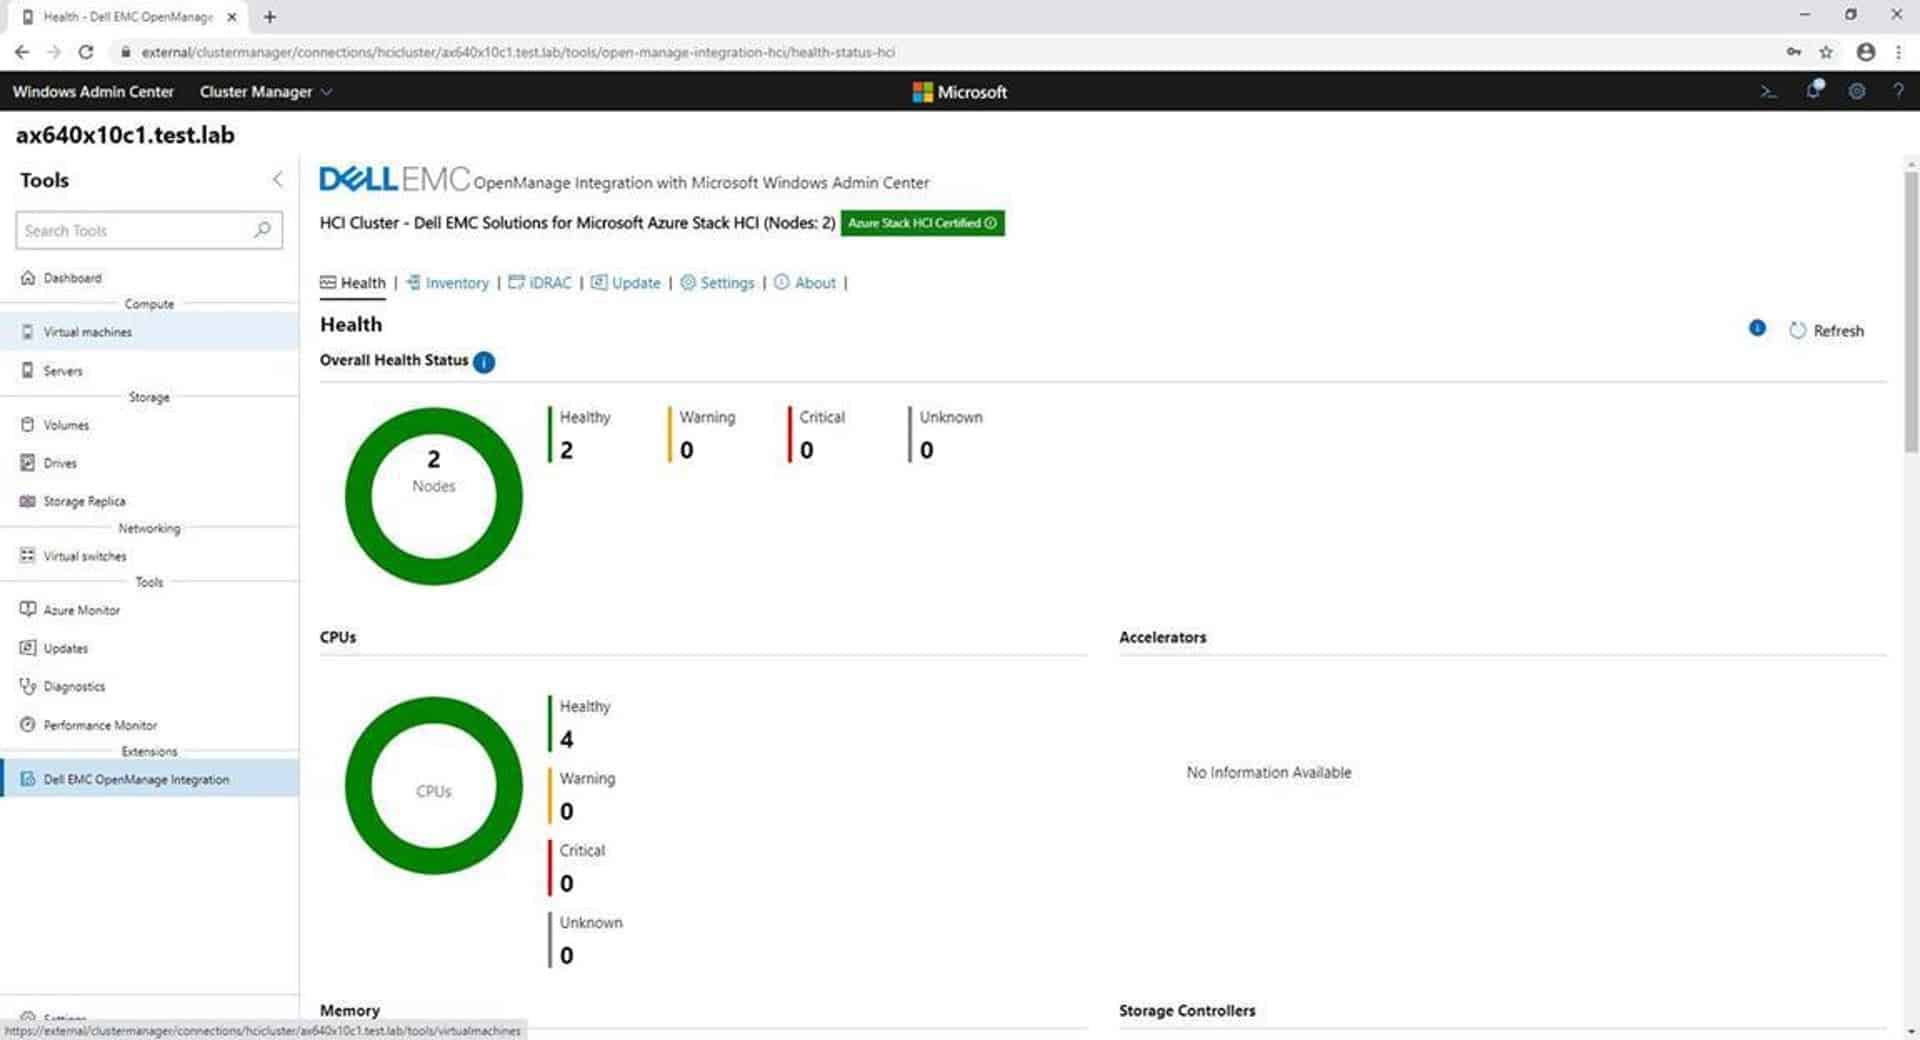This screenshot has width=1920, height=1040.
Task: Close the Health - Dell EMC OpenManage tab
Action: (x=232, y=17)
